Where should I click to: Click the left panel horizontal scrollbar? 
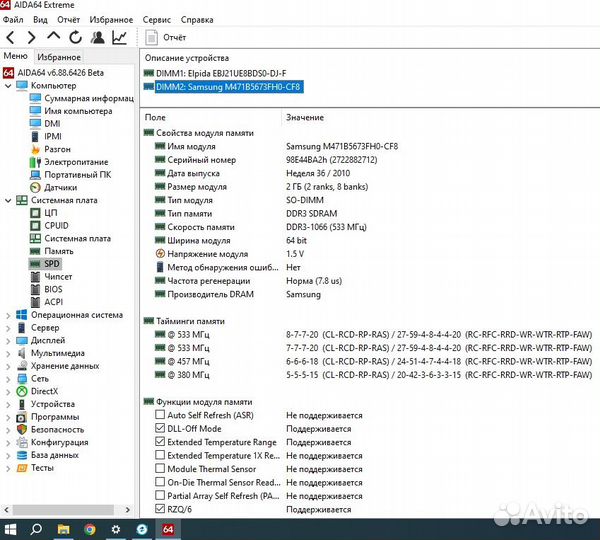point(60,509)
